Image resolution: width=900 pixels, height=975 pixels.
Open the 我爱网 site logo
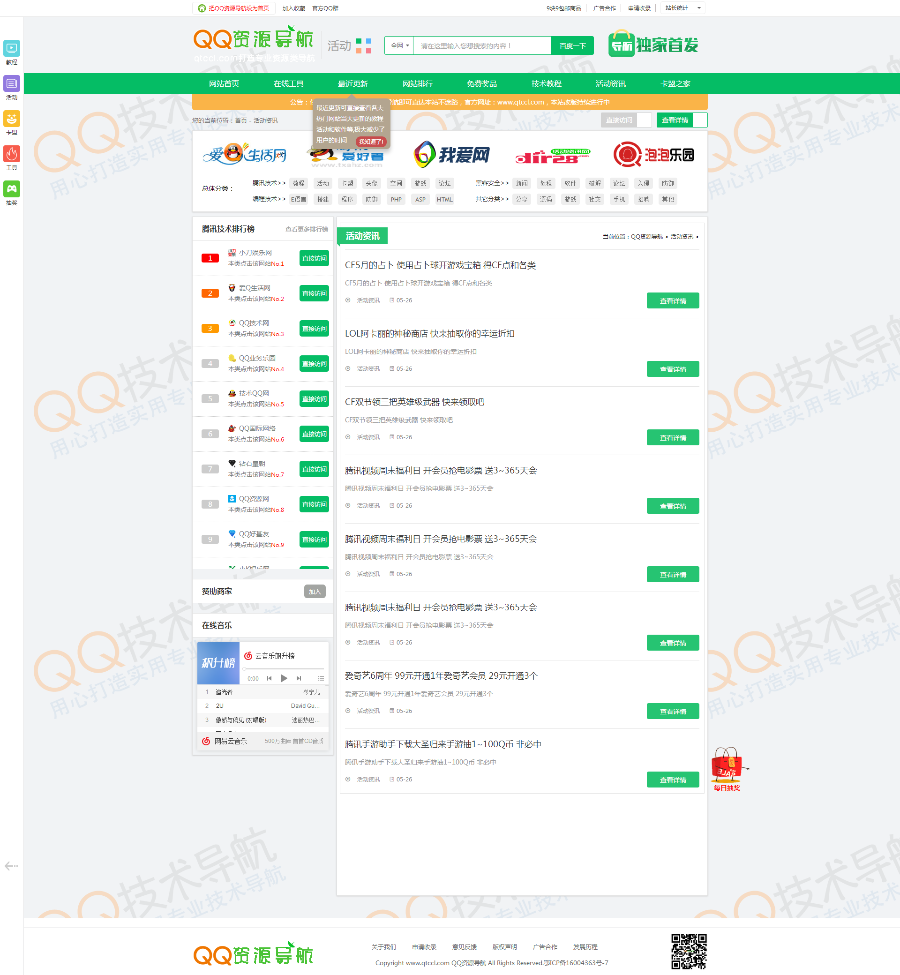pos(452,154)
